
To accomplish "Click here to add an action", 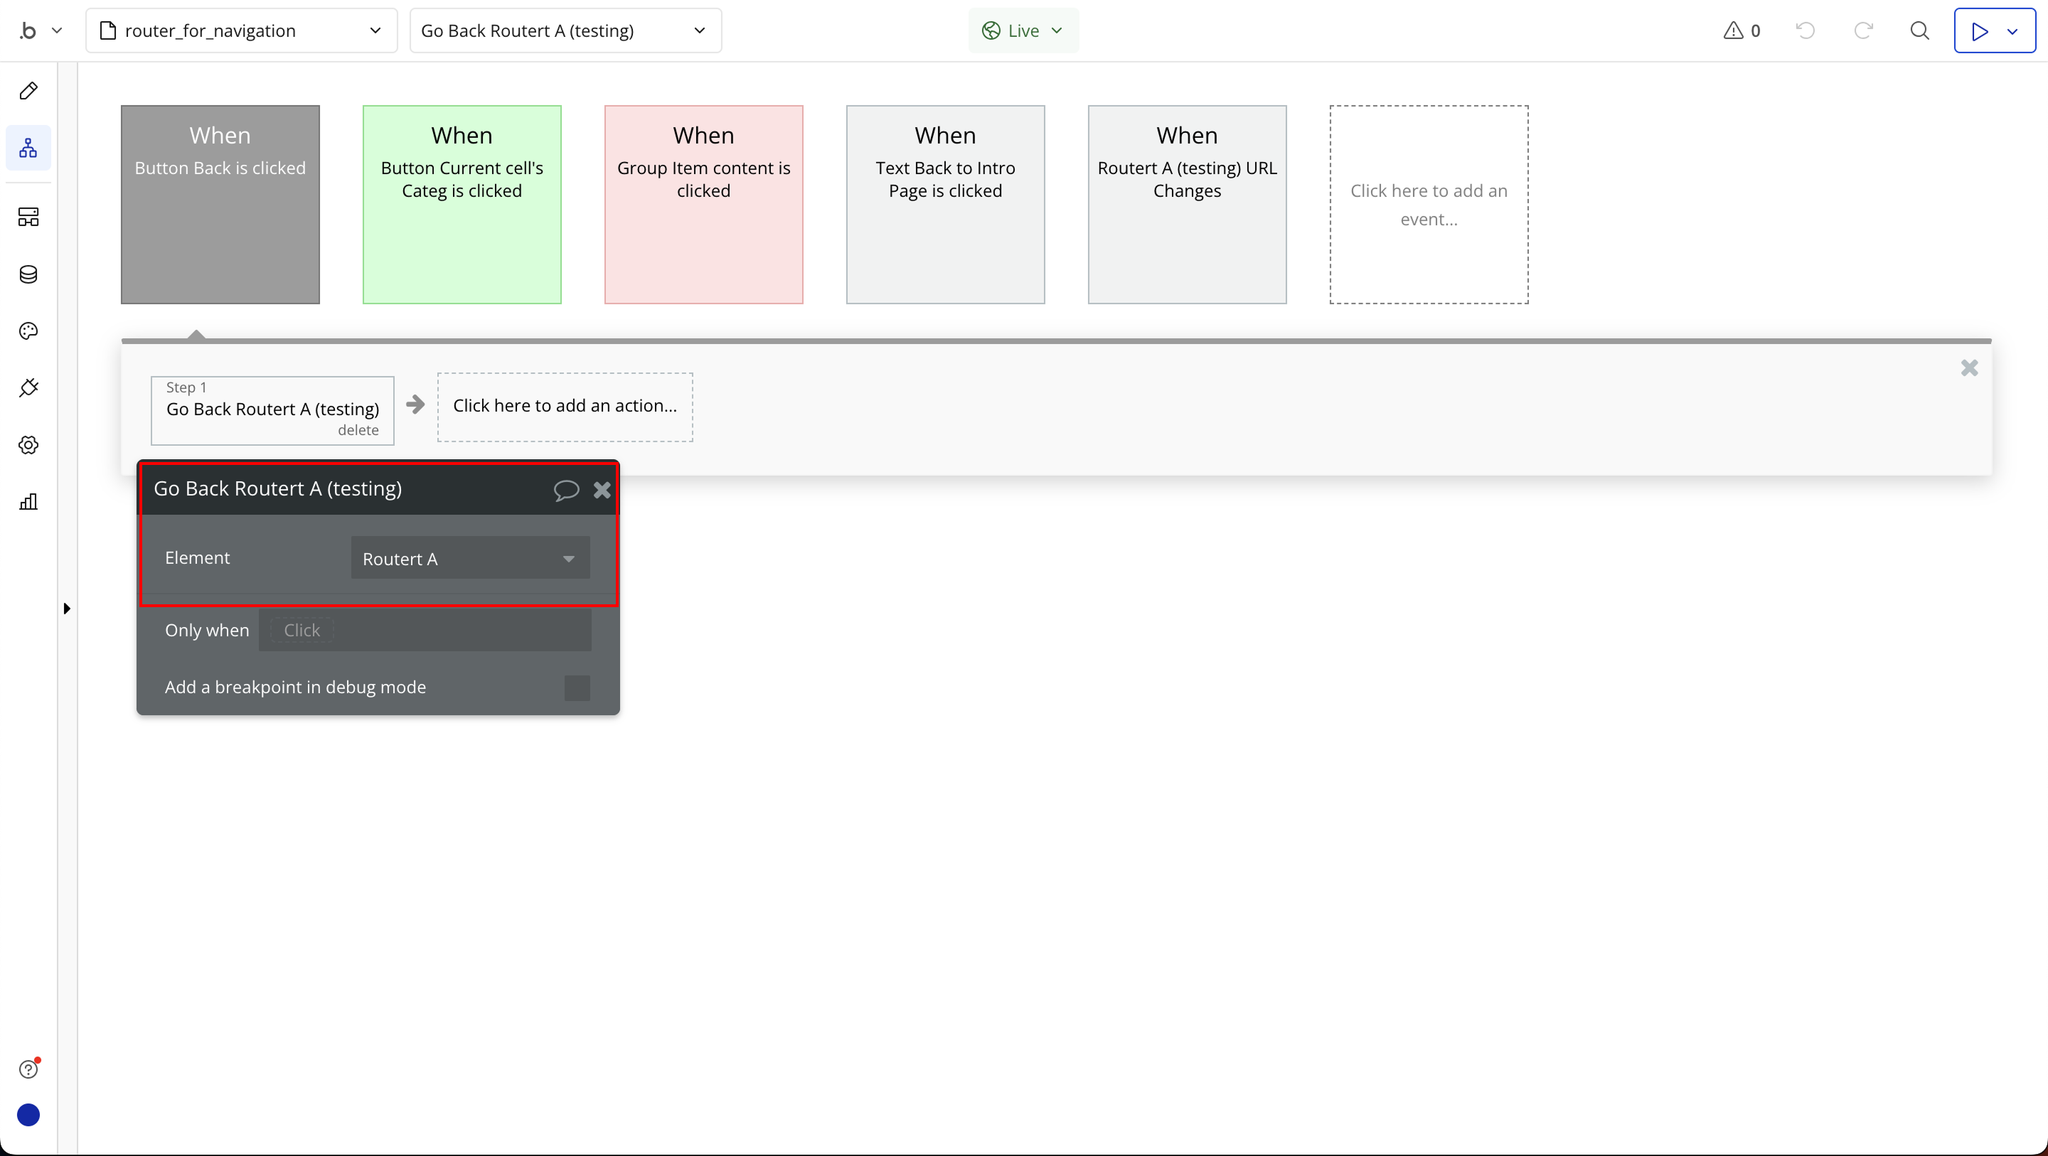I will (x=565, y=406).
